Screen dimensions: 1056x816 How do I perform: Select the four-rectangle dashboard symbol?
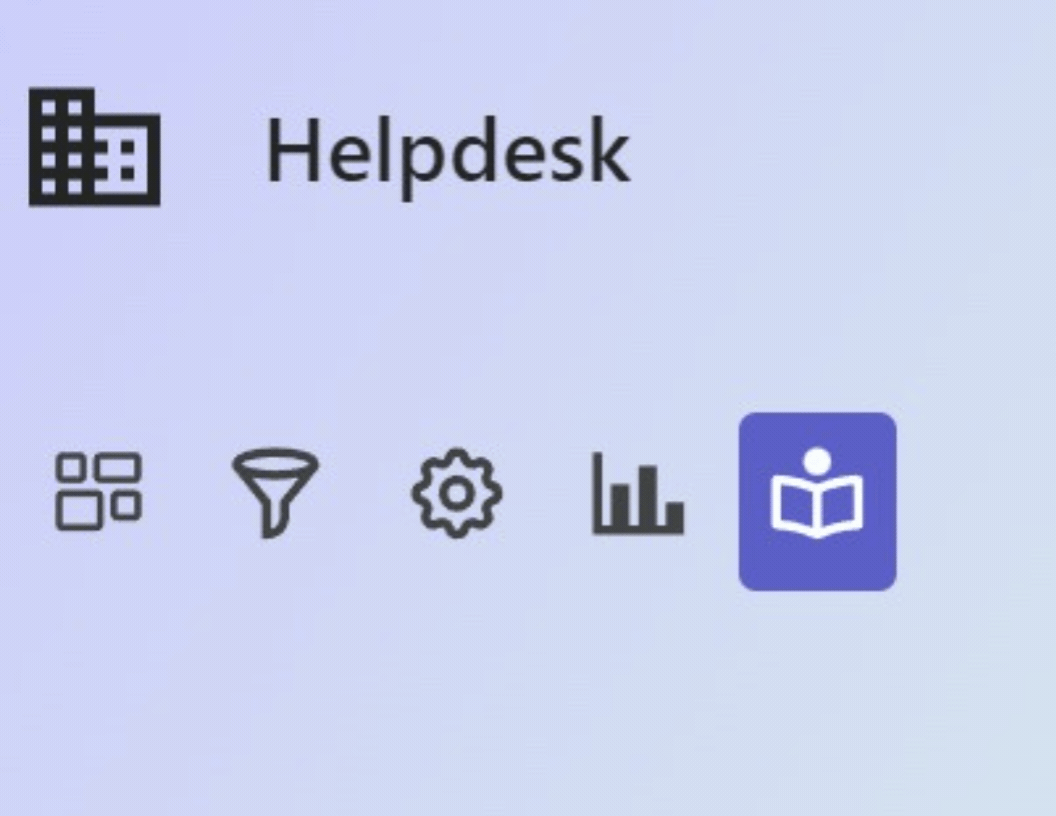(98, 492)
